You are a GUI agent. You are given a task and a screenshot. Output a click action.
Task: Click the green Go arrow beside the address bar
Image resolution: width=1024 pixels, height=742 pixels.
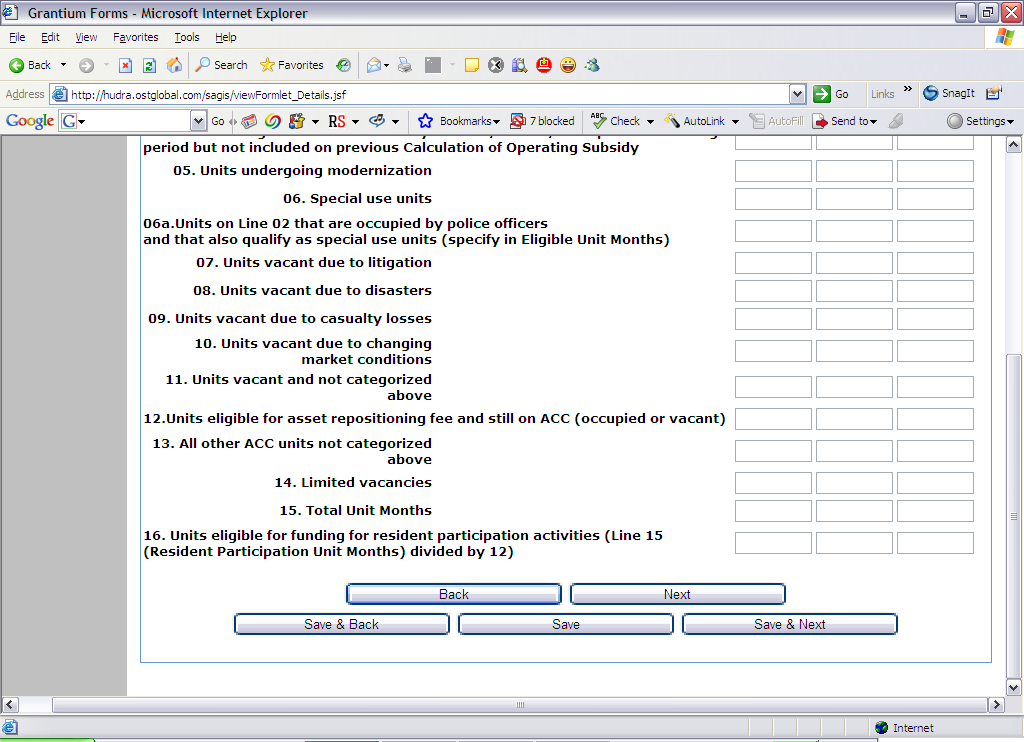coord(822,94)
